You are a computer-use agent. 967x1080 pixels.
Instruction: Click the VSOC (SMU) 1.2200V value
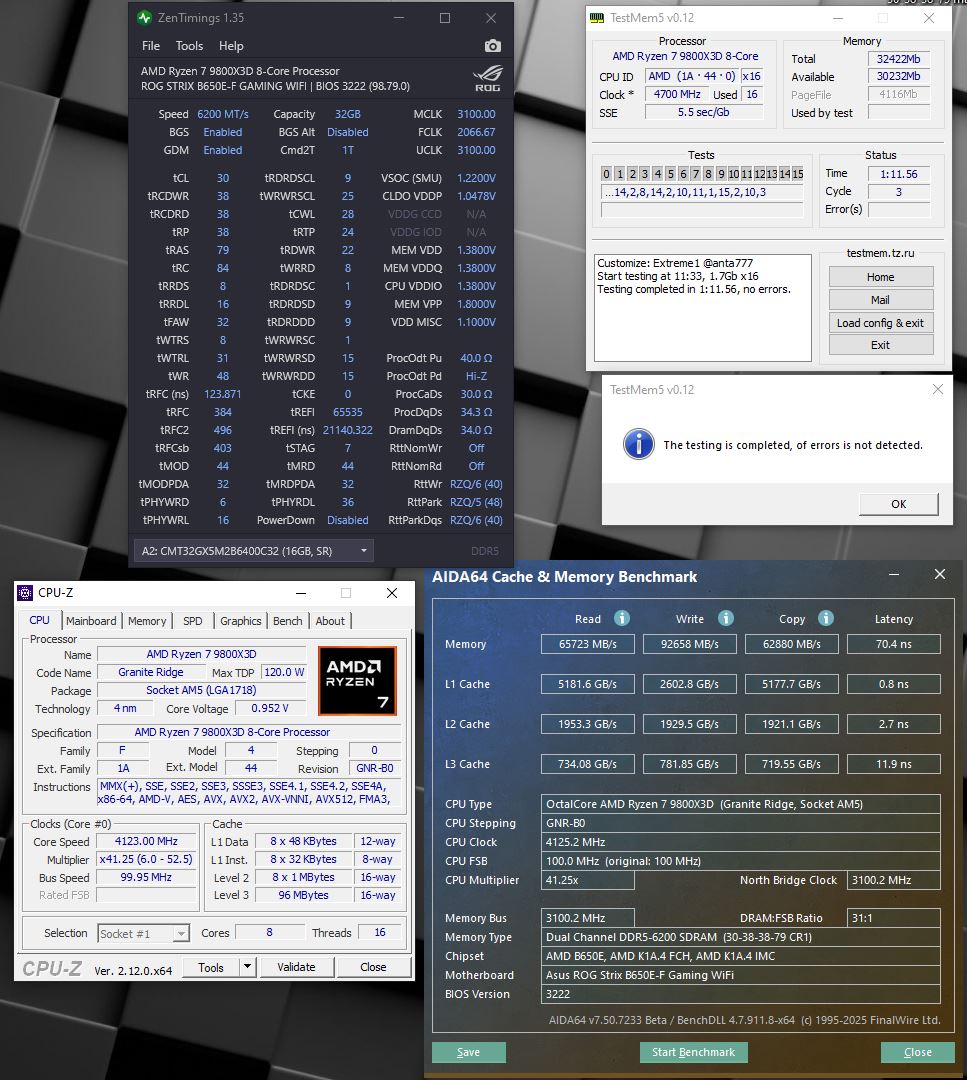[x=476, y=178]
